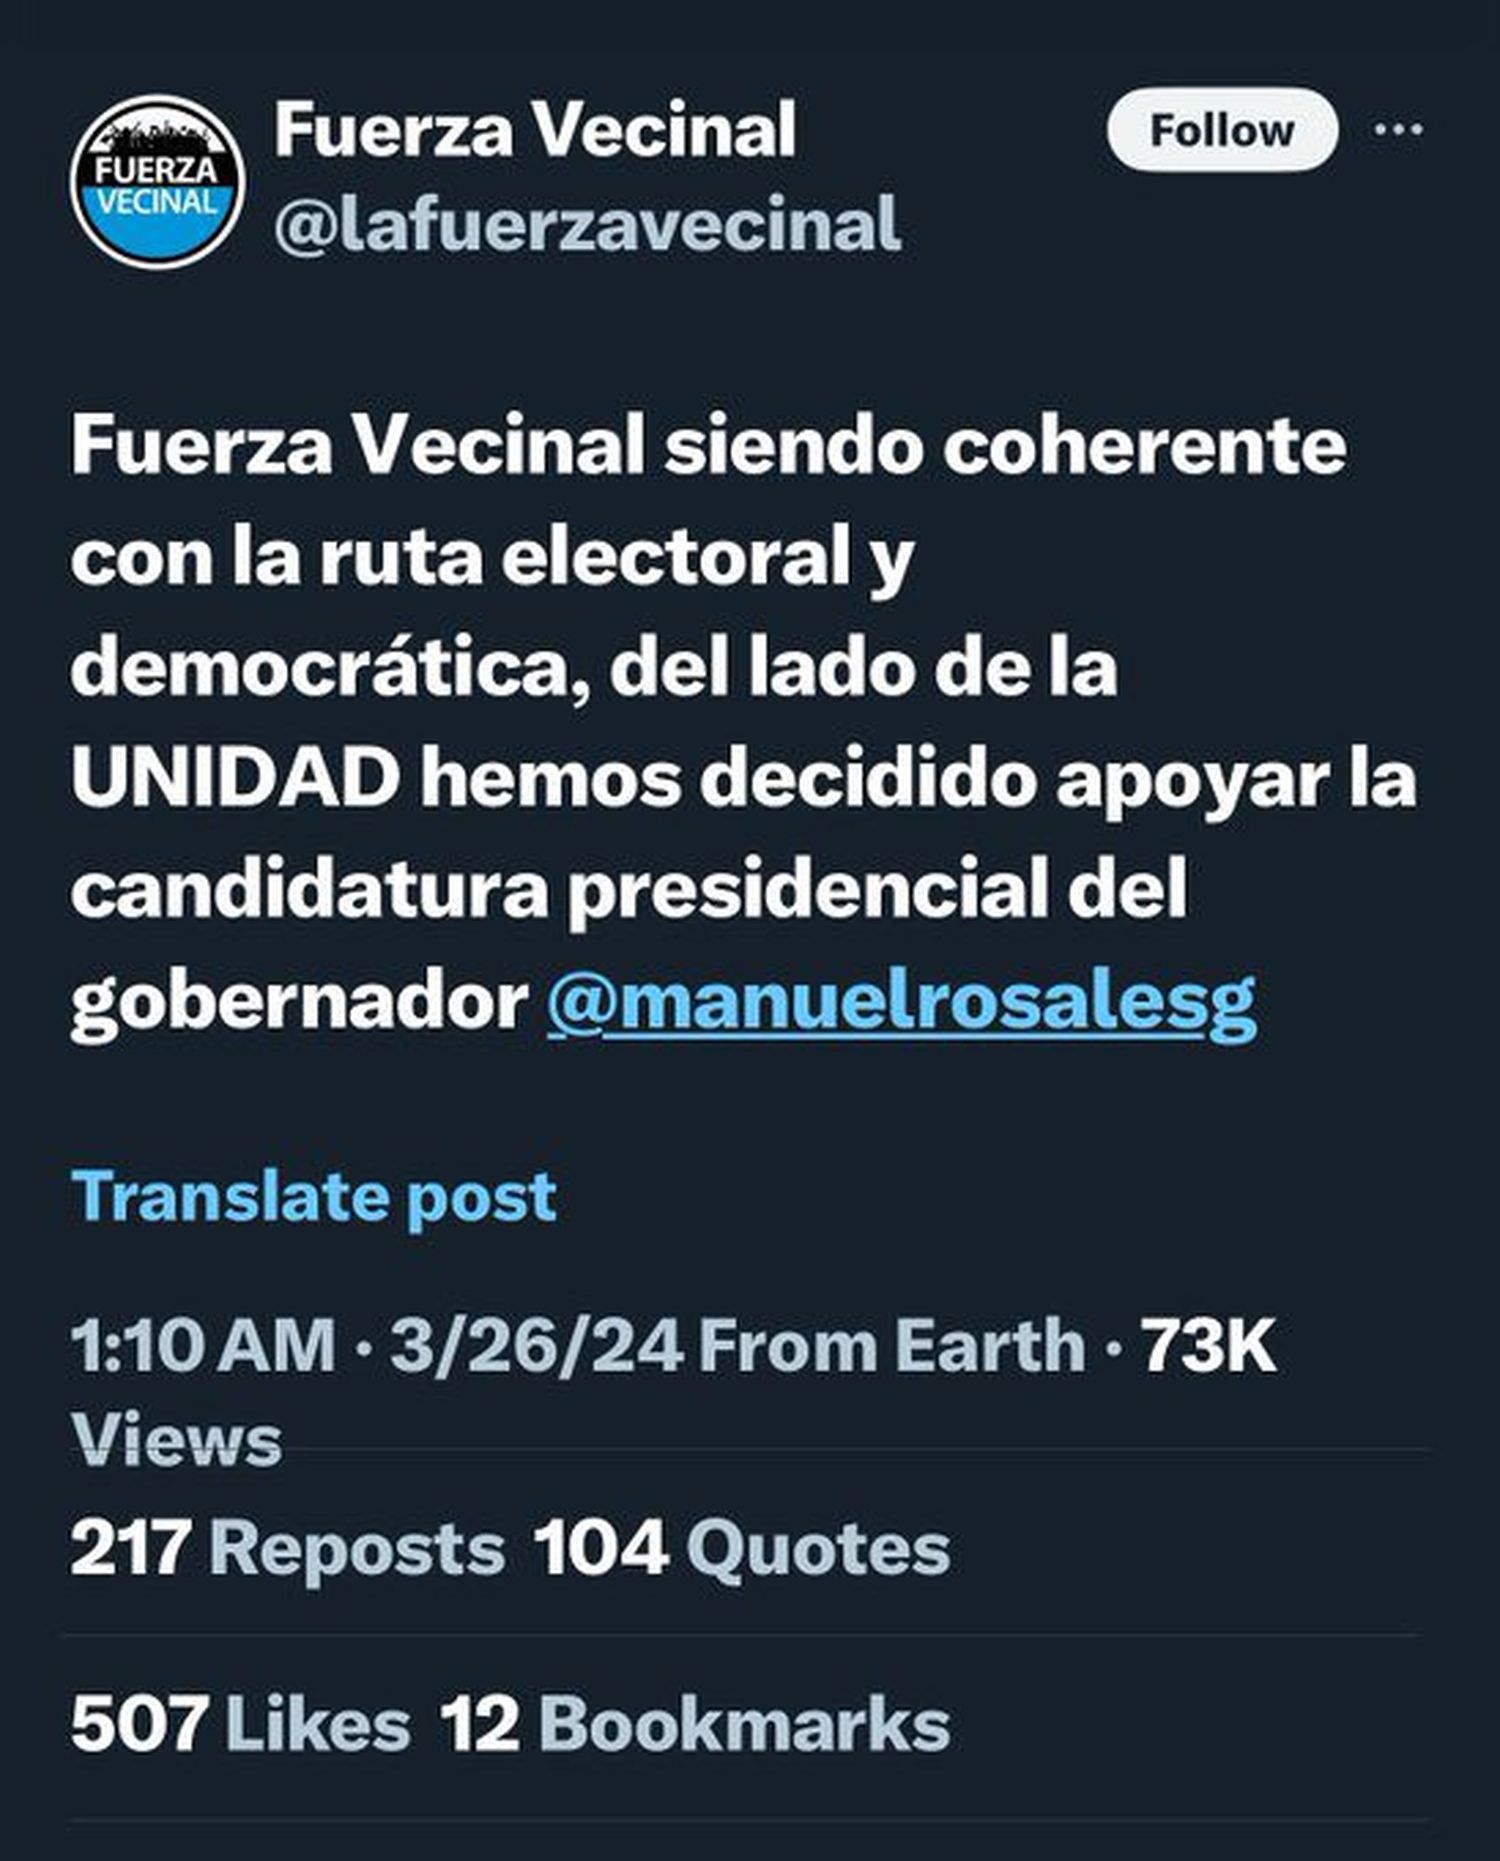This screenshot has width=1500, height=1861.
Task: Translate this post
Action: (x=314, y=1196)
